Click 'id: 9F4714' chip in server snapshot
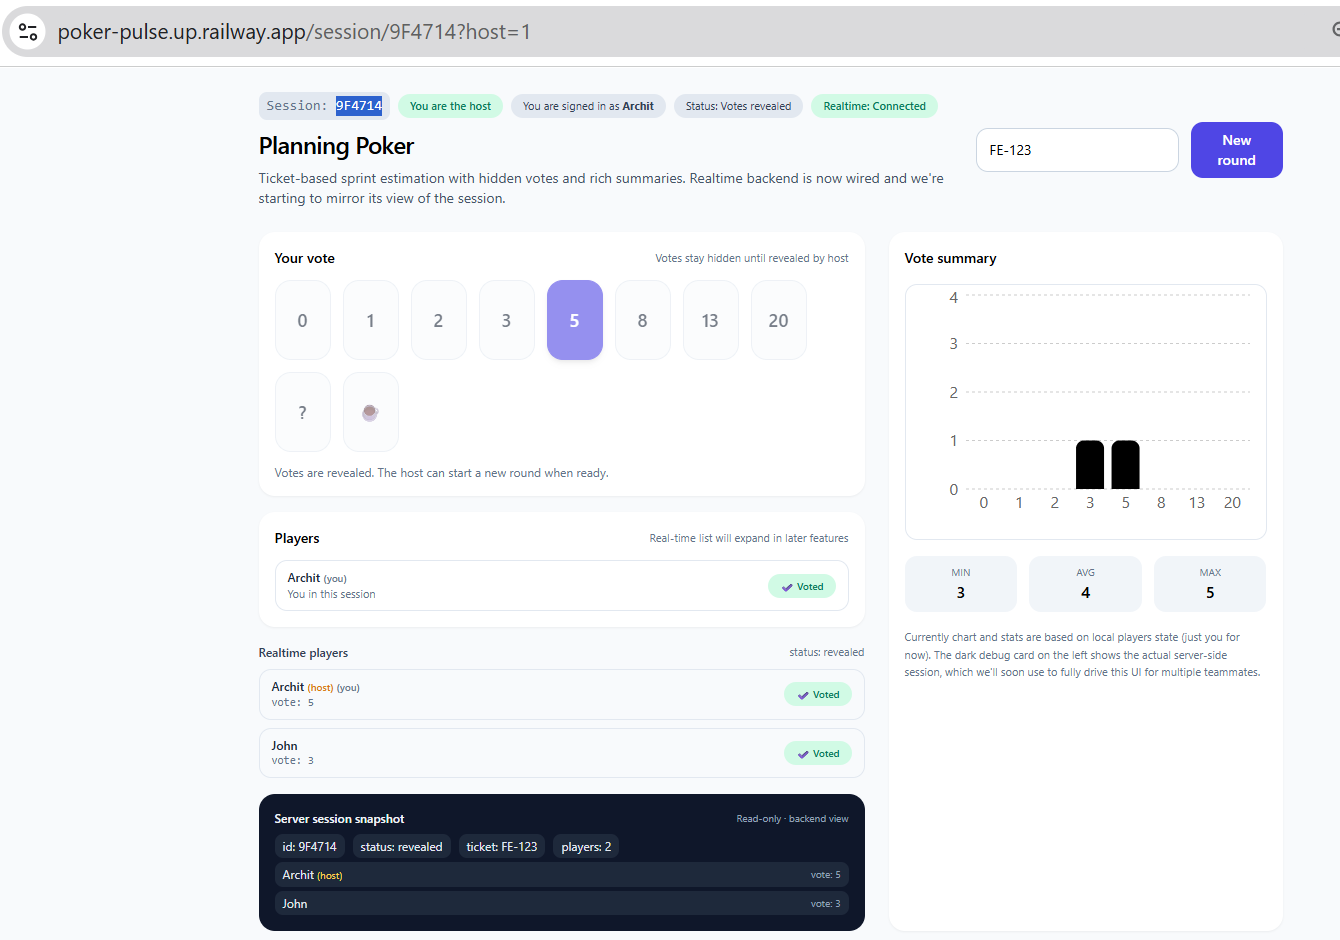1340x940 pixels. click(309, 847)
